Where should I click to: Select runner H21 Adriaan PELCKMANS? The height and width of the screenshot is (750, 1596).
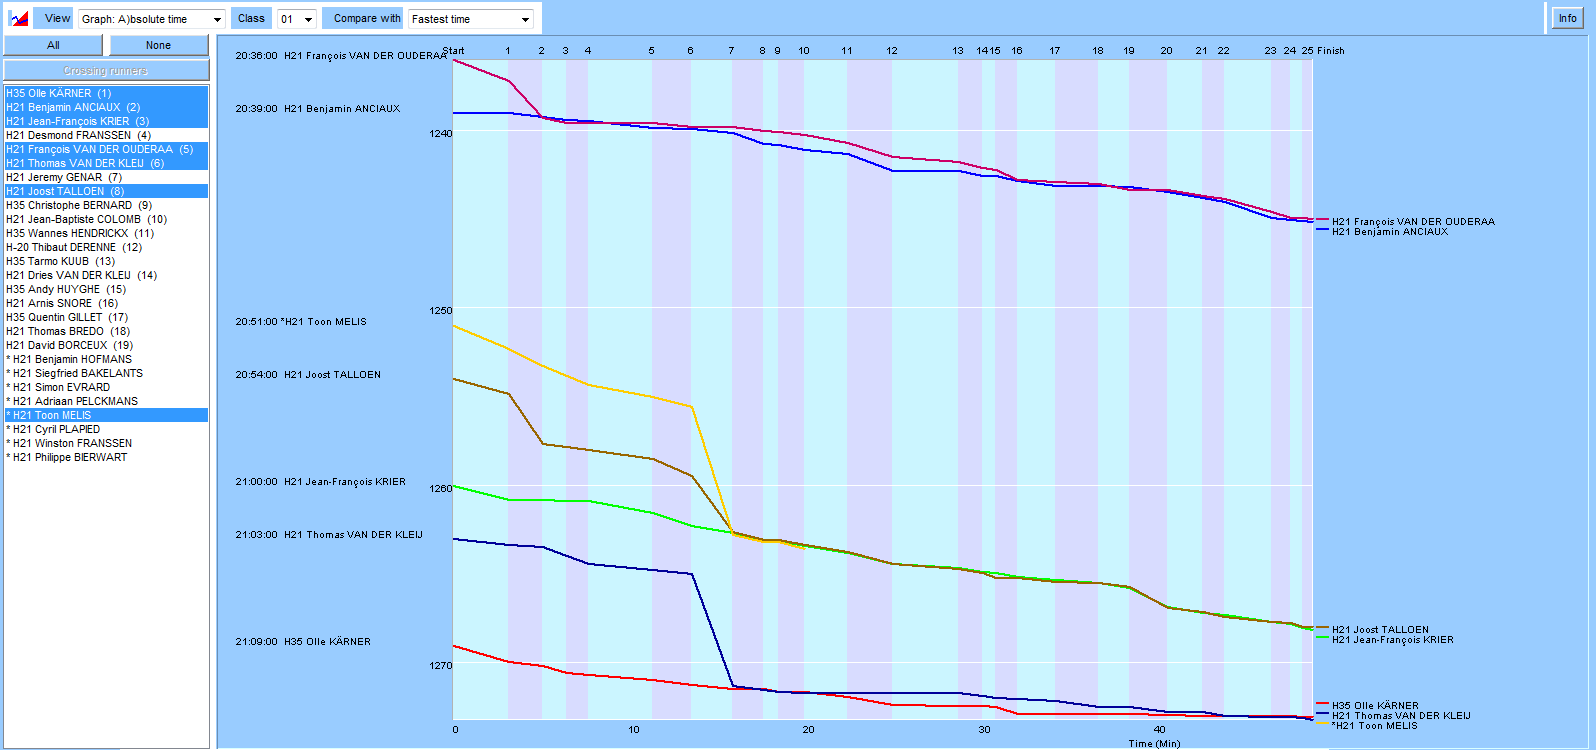click(x=106, y=401)
